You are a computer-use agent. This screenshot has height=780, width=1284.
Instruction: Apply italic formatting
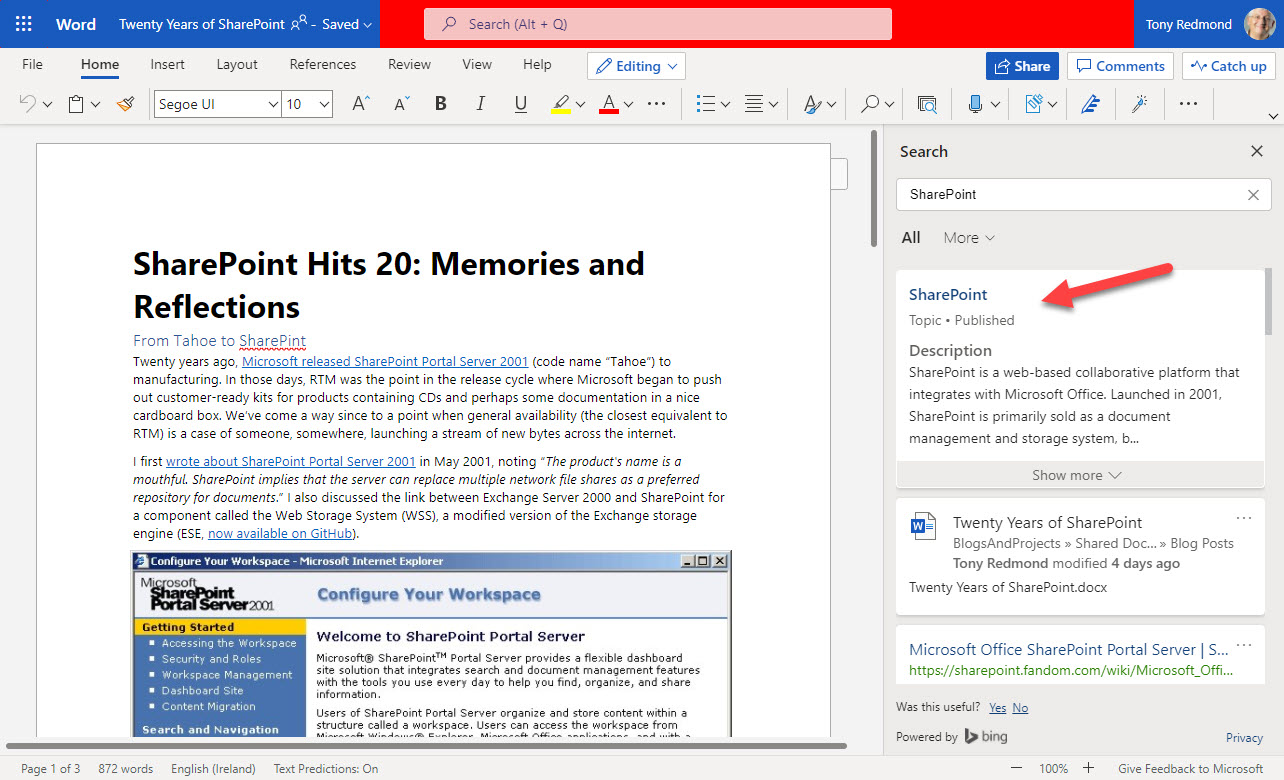480,103
